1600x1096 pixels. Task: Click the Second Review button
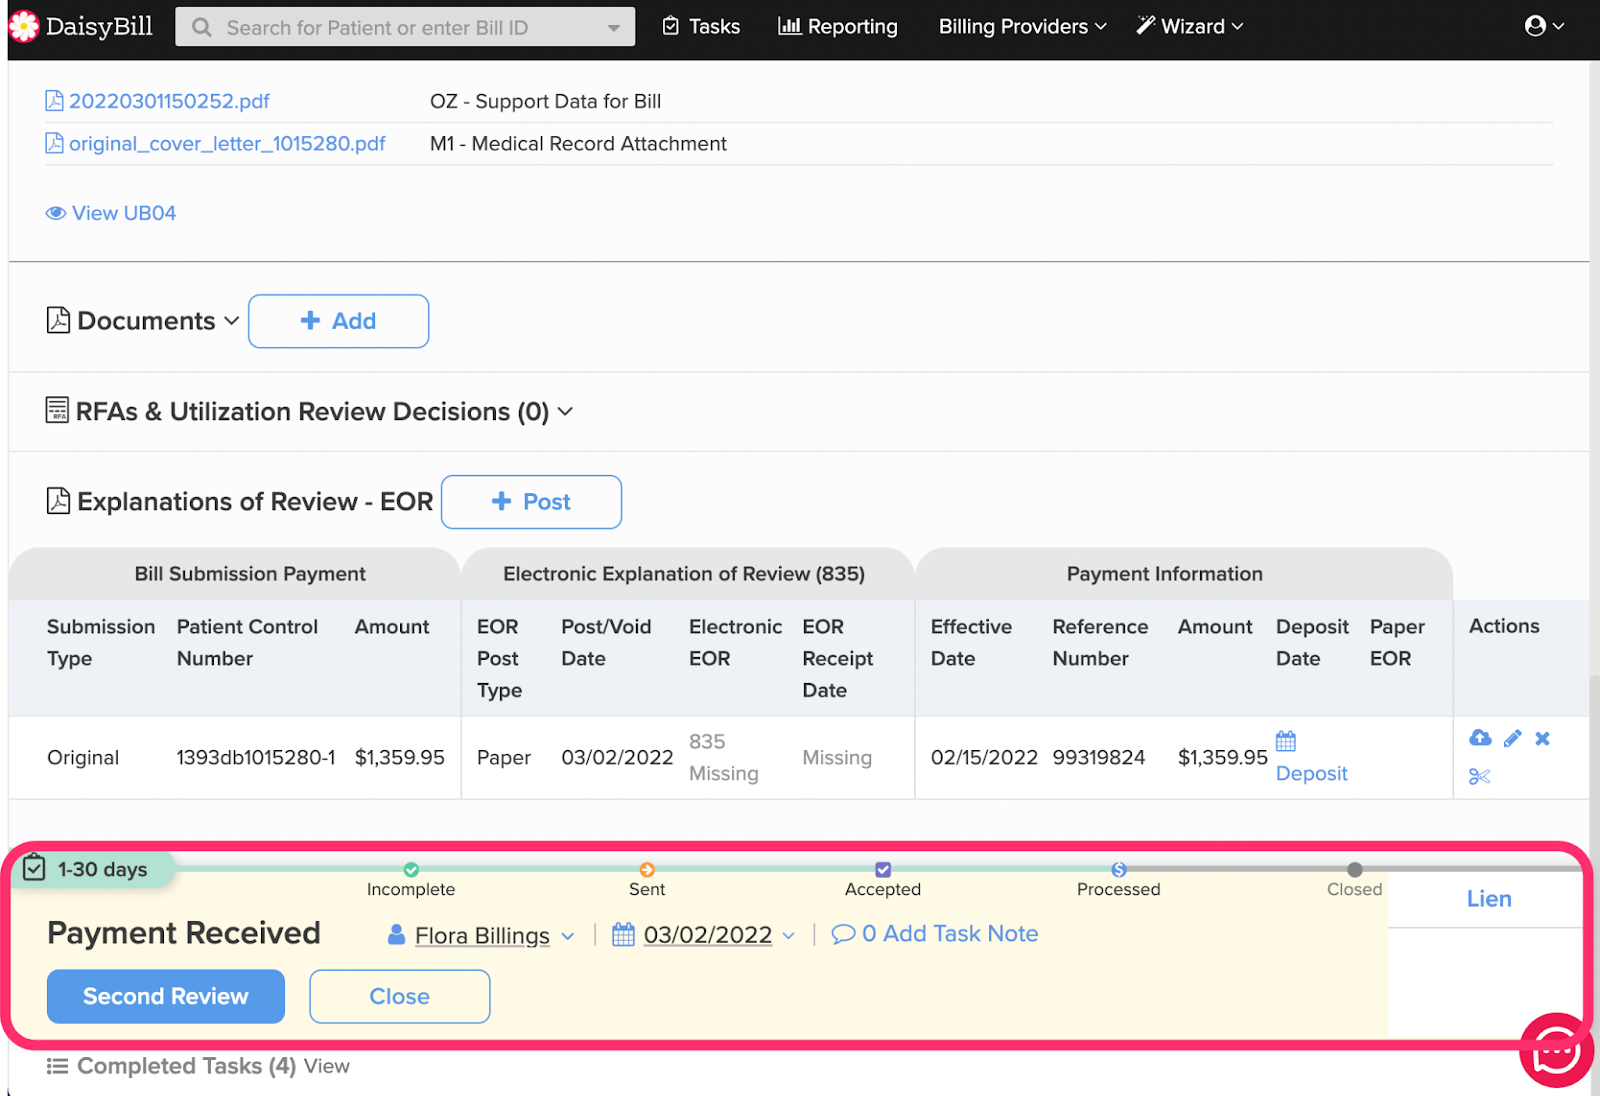pyautogui.click(x=166, y=997)
